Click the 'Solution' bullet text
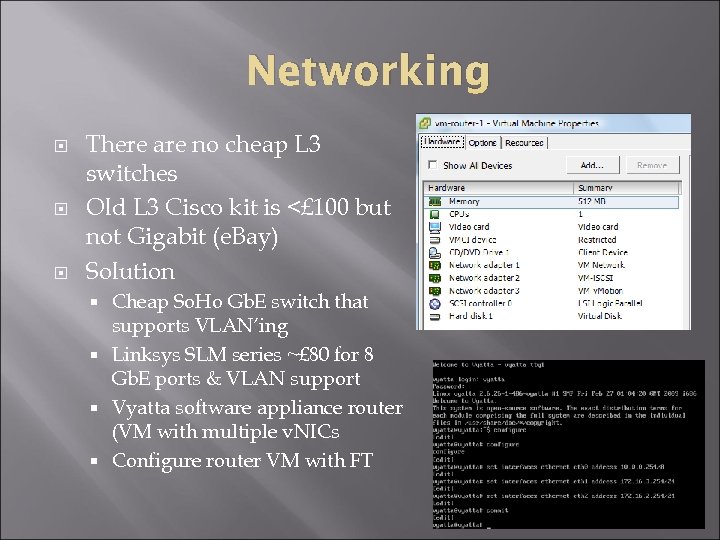The image size is (720, 540). pyautogui.click(x=130, y=271)
